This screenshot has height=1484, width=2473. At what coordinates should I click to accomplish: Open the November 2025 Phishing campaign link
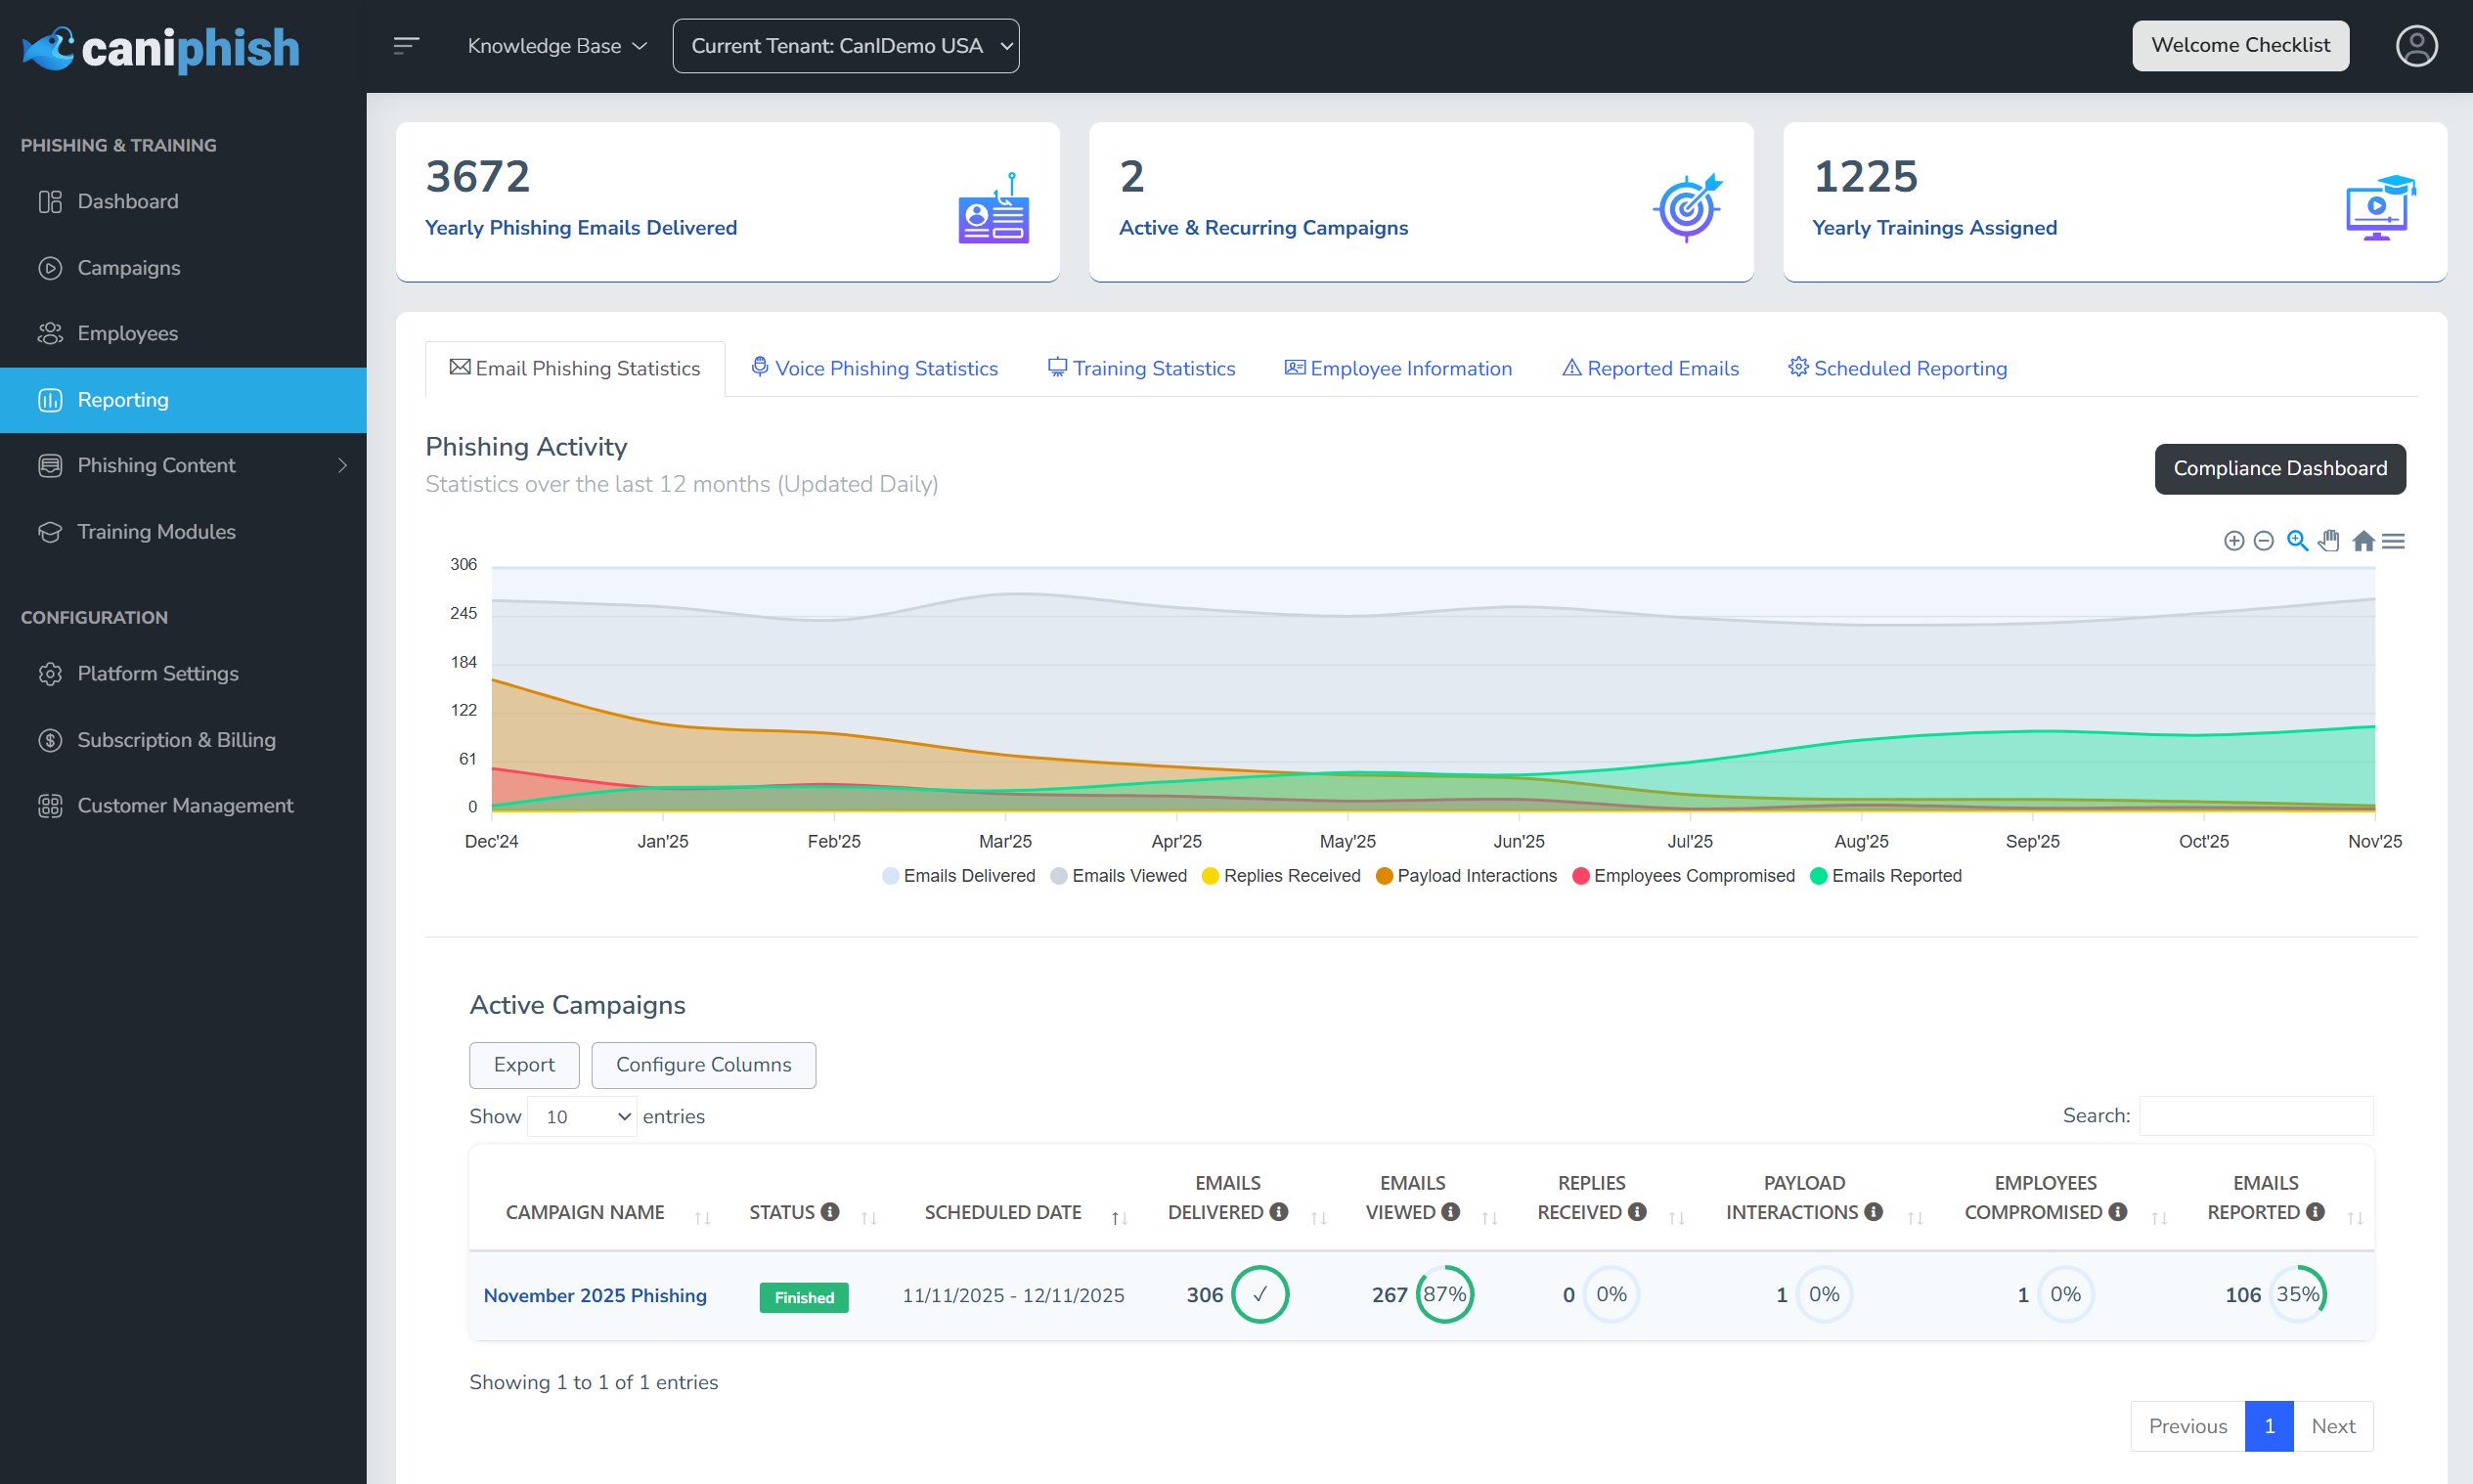594,1295
